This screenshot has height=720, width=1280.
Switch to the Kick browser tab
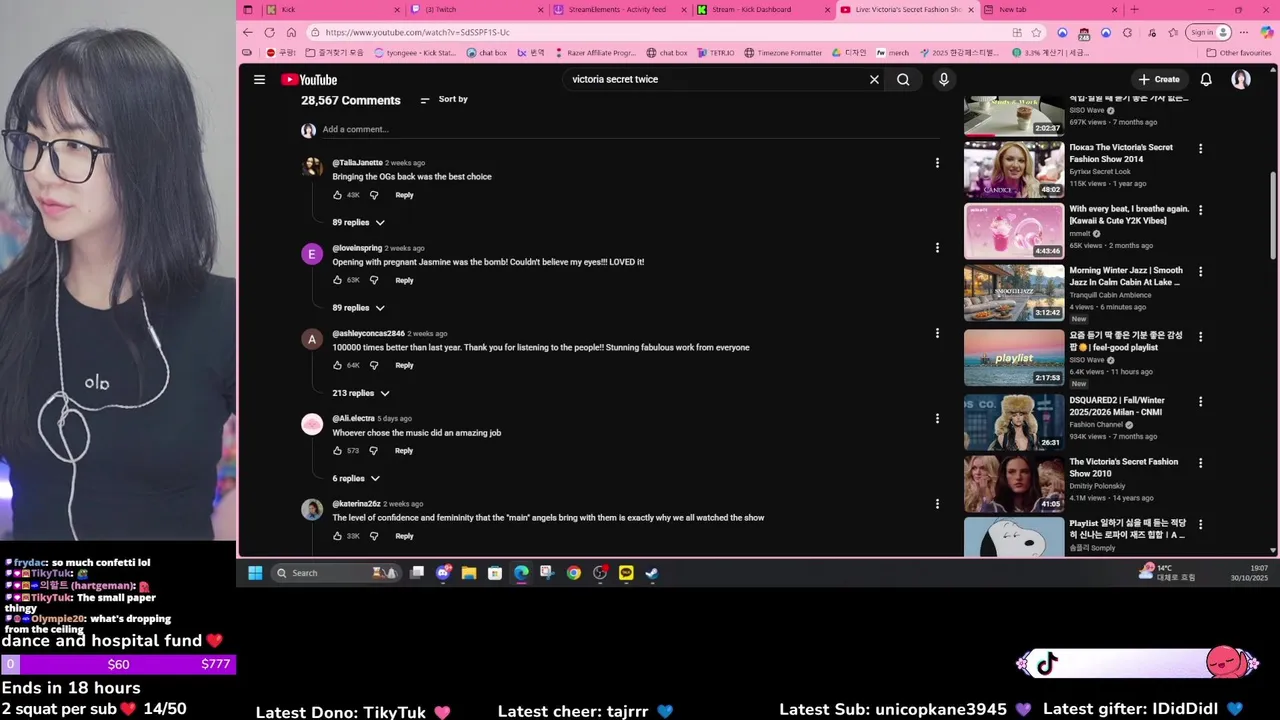pos(332,9)
